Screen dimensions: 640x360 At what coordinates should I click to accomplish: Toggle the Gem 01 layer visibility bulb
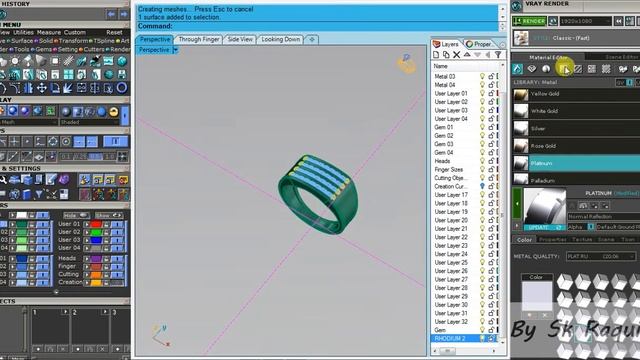(x=482, y=127)
